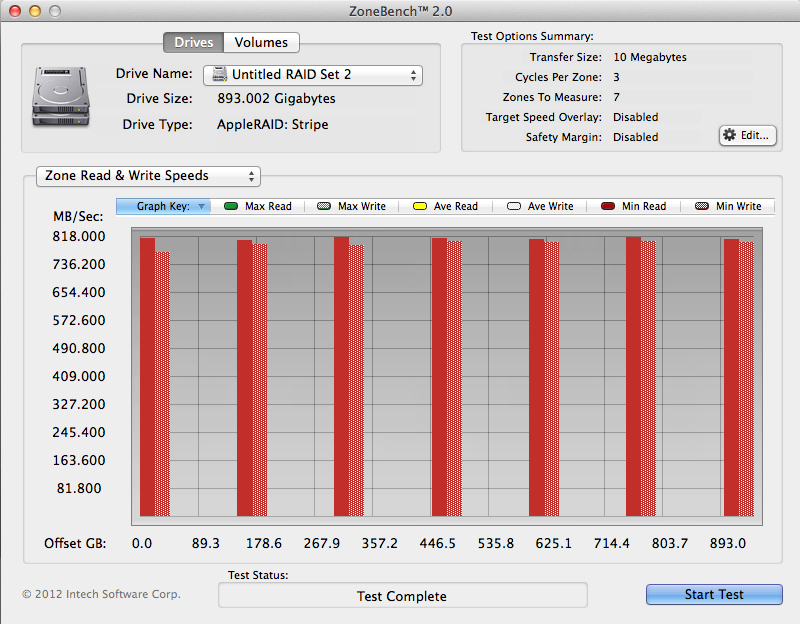Select the Drives tab
The image size is (800, 624).
point(193,42)
